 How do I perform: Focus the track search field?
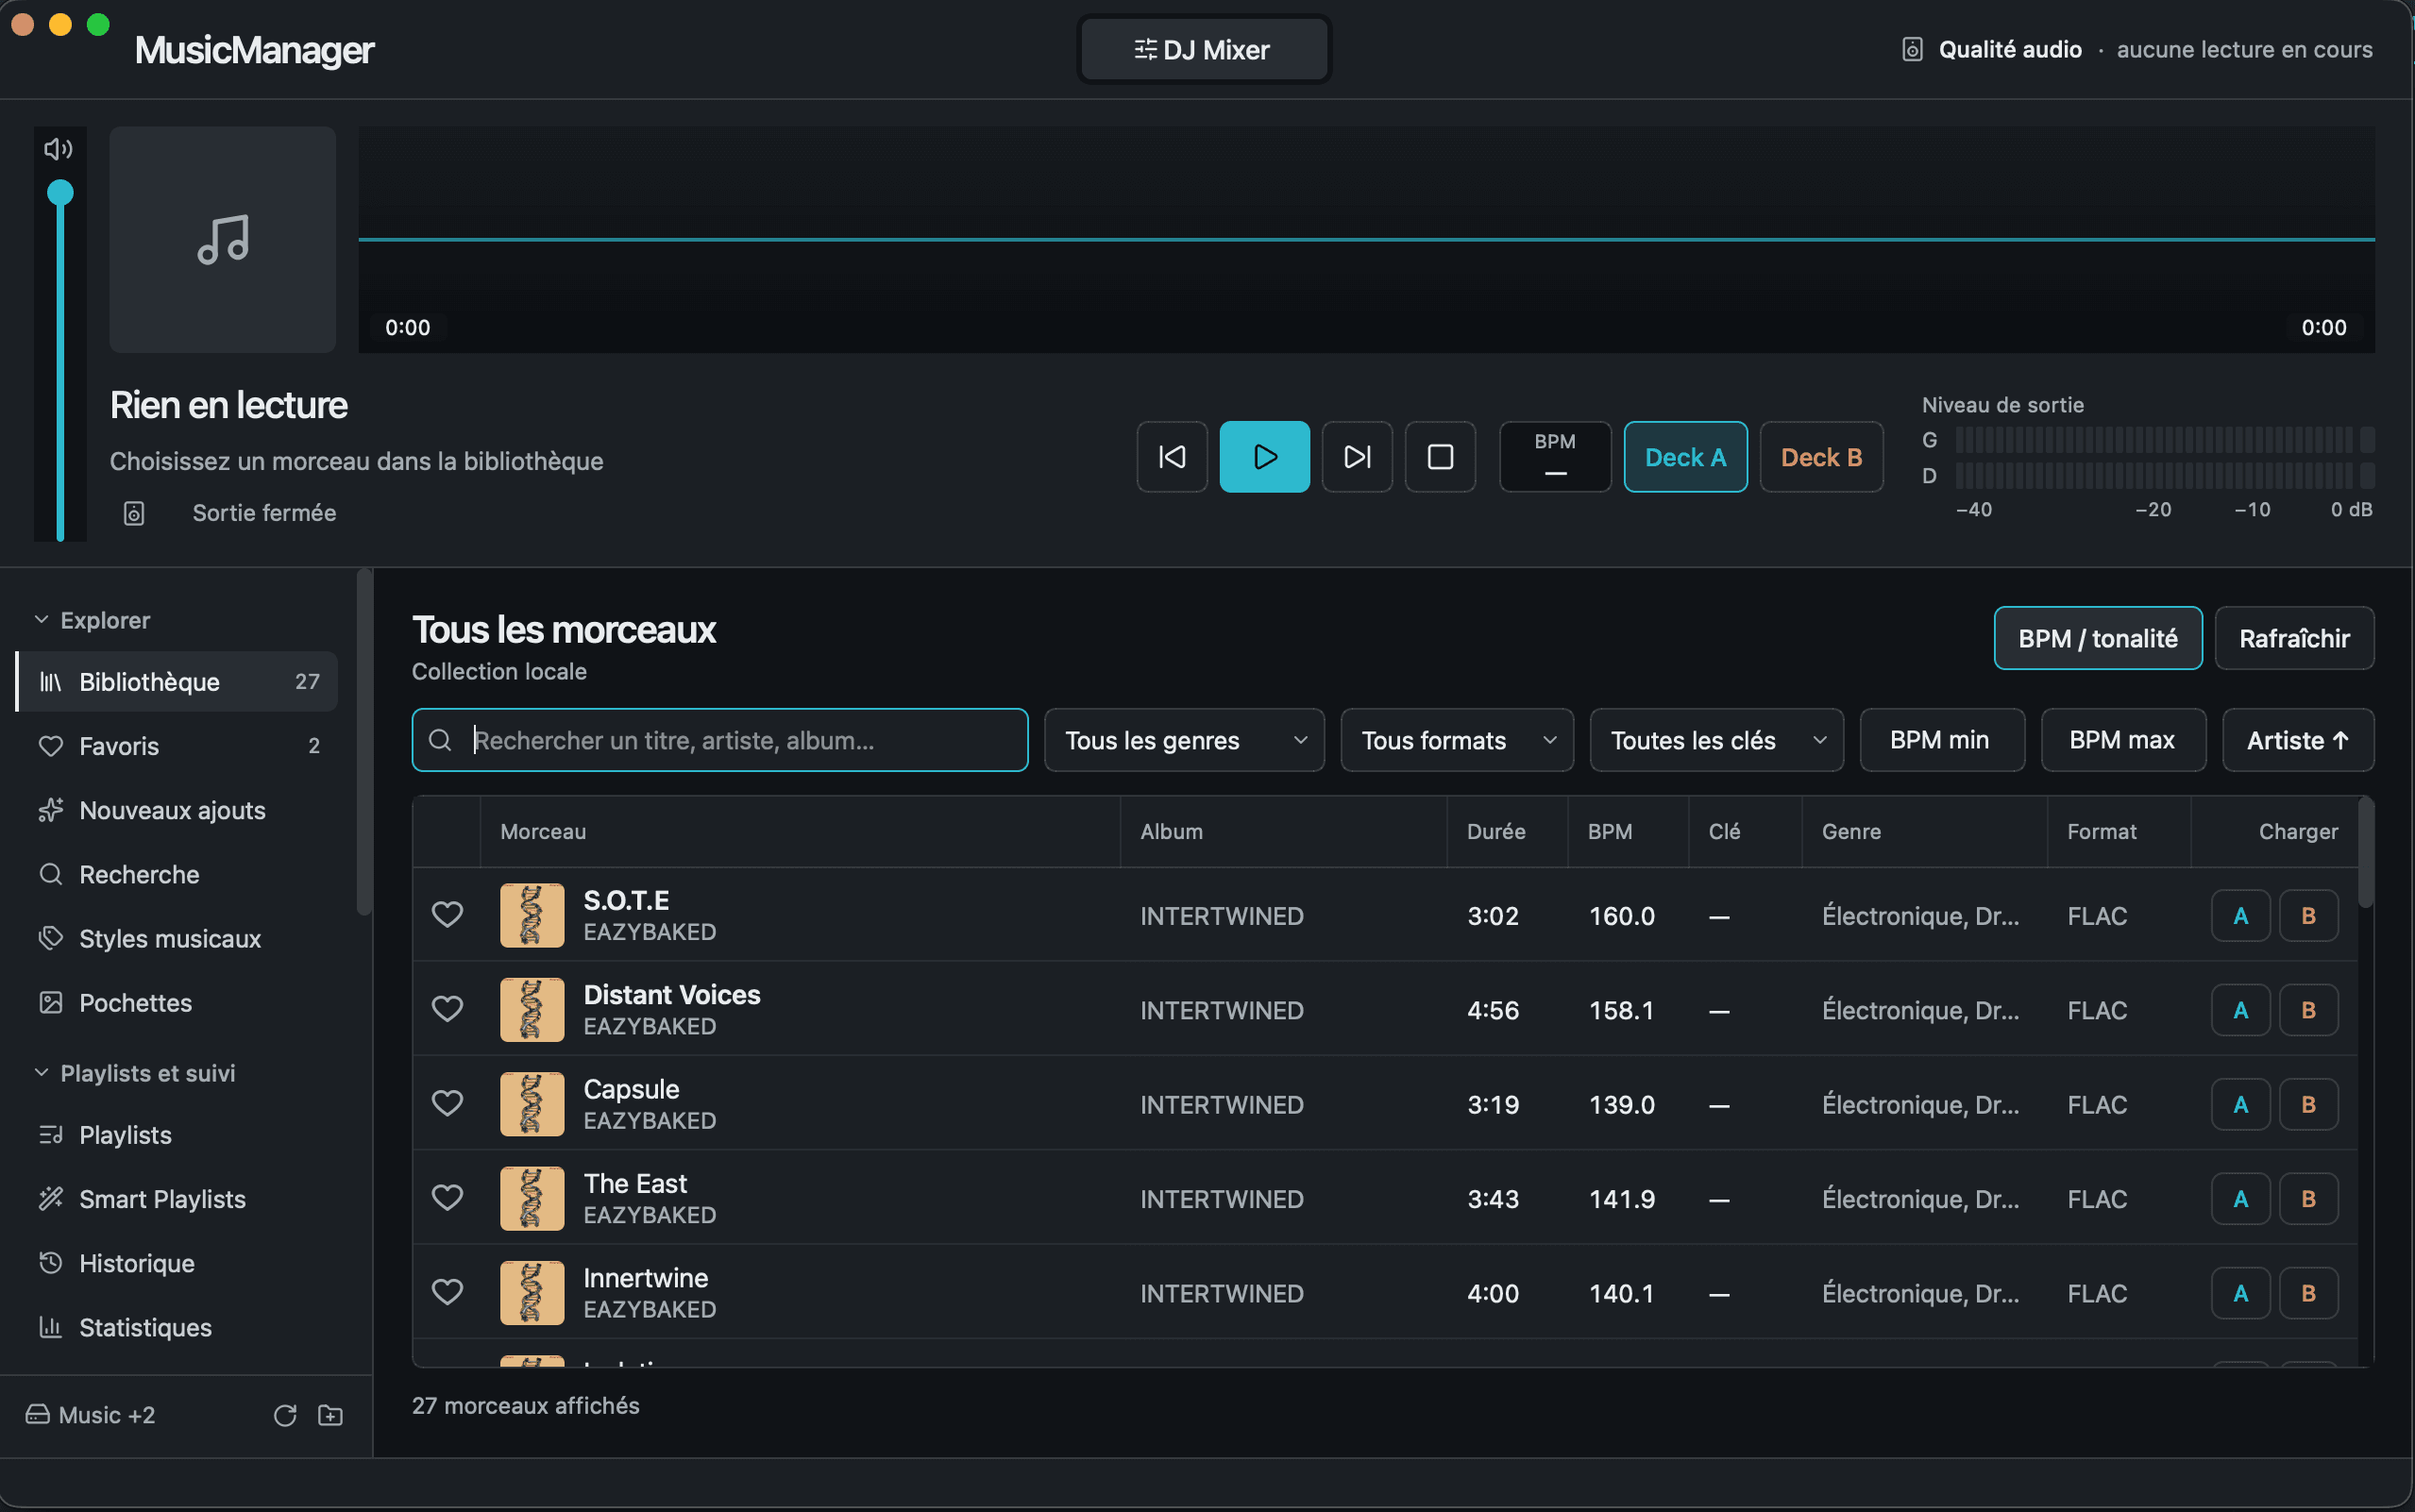coord(720,740)
